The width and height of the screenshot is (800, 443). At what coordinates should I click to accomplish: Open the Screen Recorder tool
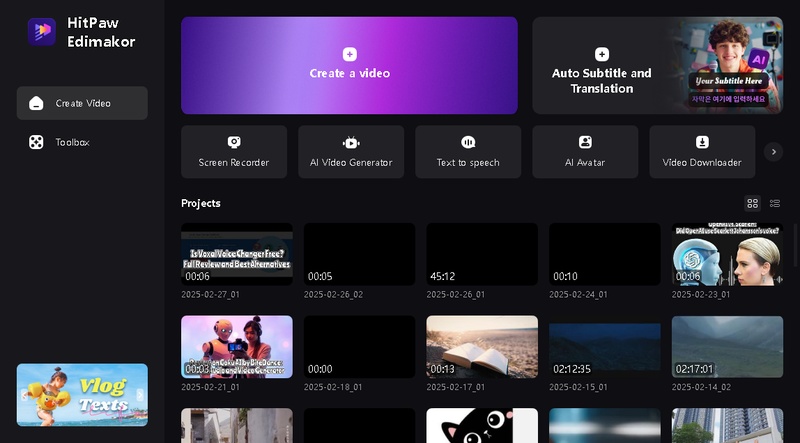click(x=234, y=151)
